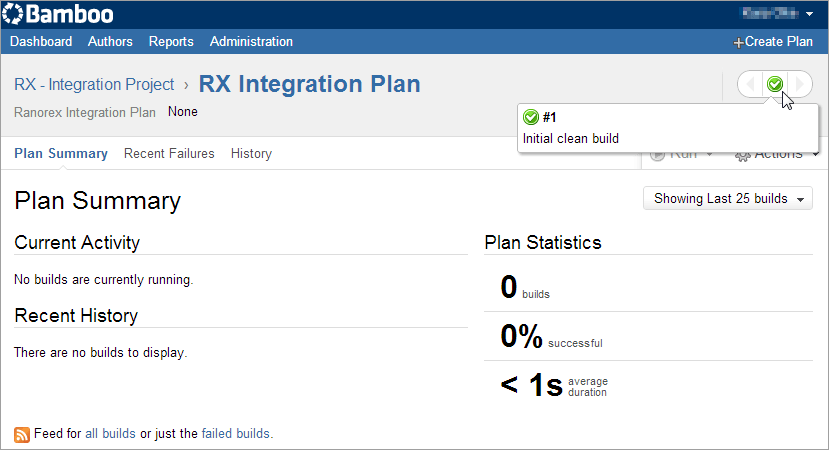
Task: Click the green check icon in build #1 tooltip
Action: [530, 117]
